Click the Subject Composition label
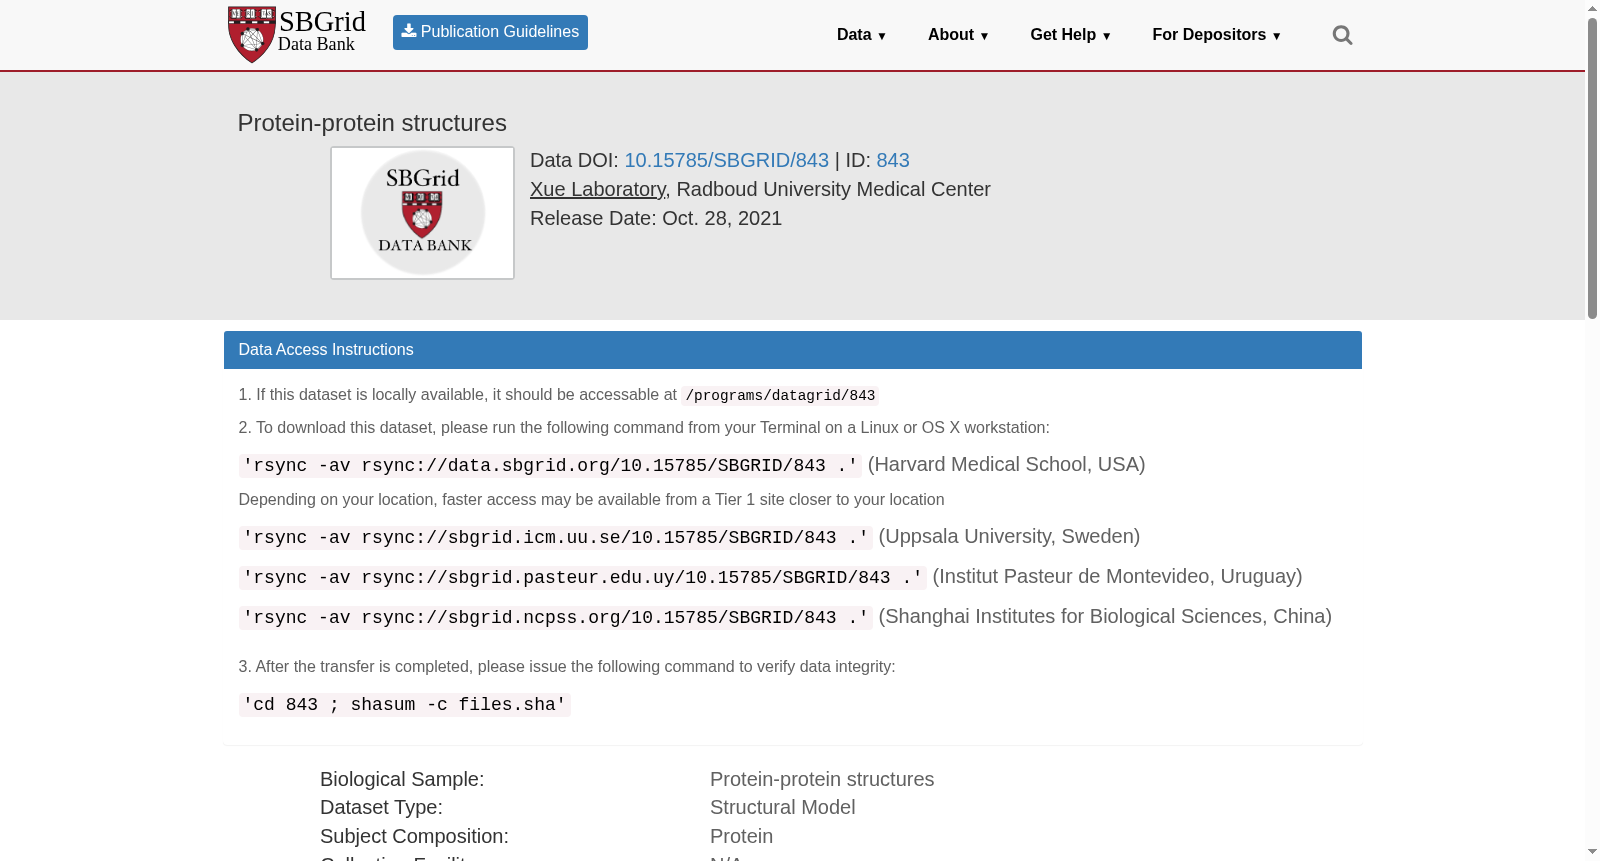The height and width of the screenshot is (861, 1600). point(414,836)
